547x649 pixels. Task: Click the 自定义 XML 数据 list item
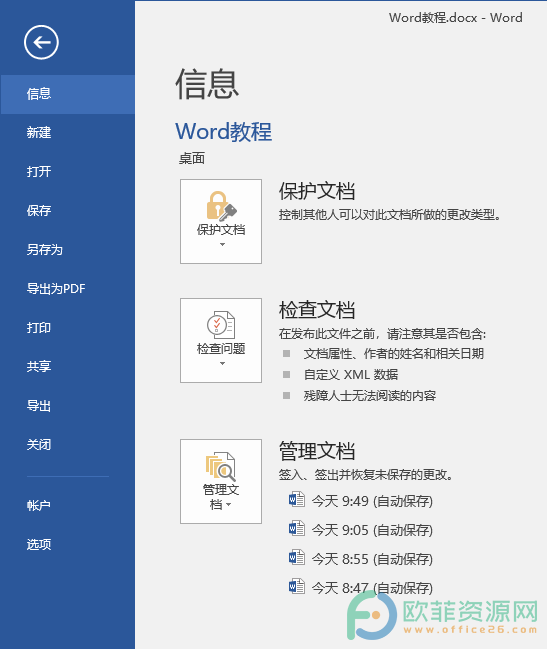(351, 375)
